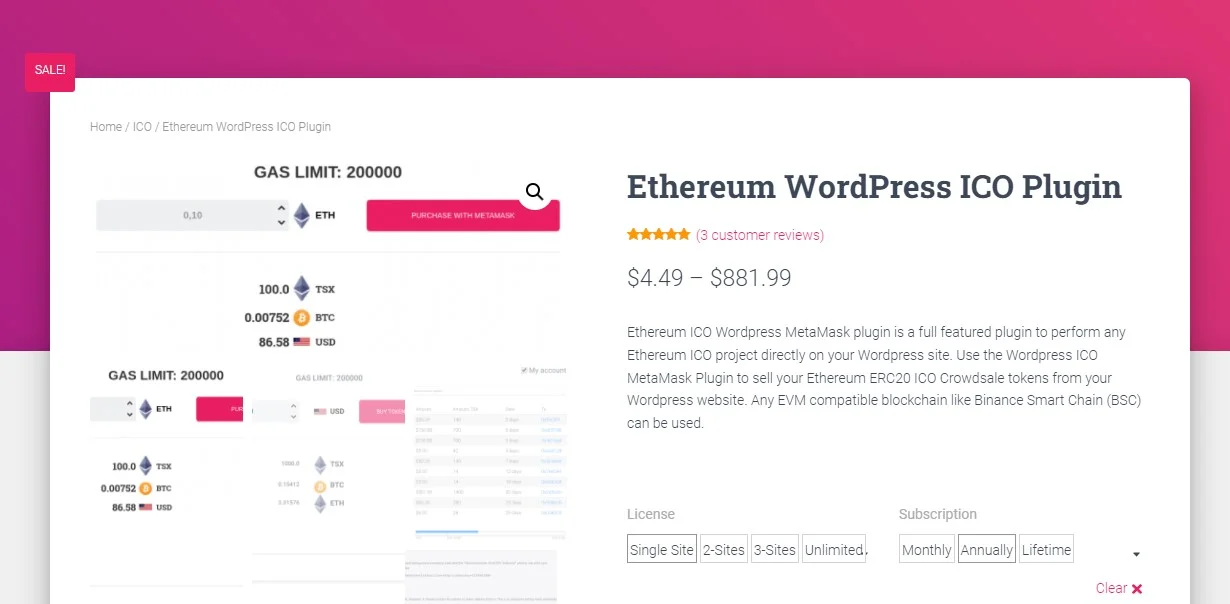Choose the Lifetime subscription option
The width and height of the screenshot is (1230, 604).
1046,548
